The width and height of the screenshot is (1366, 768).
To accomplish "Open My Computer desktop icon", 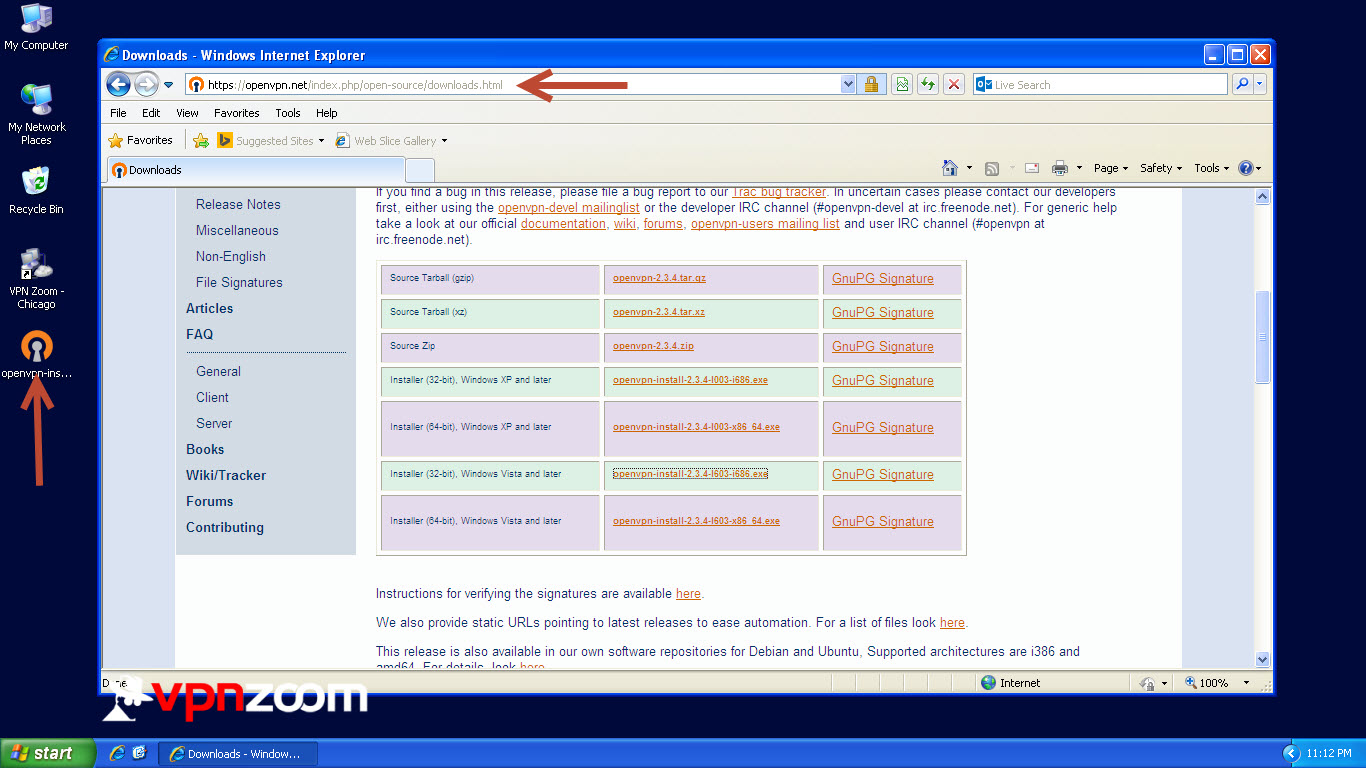I will tap(37, 27).
